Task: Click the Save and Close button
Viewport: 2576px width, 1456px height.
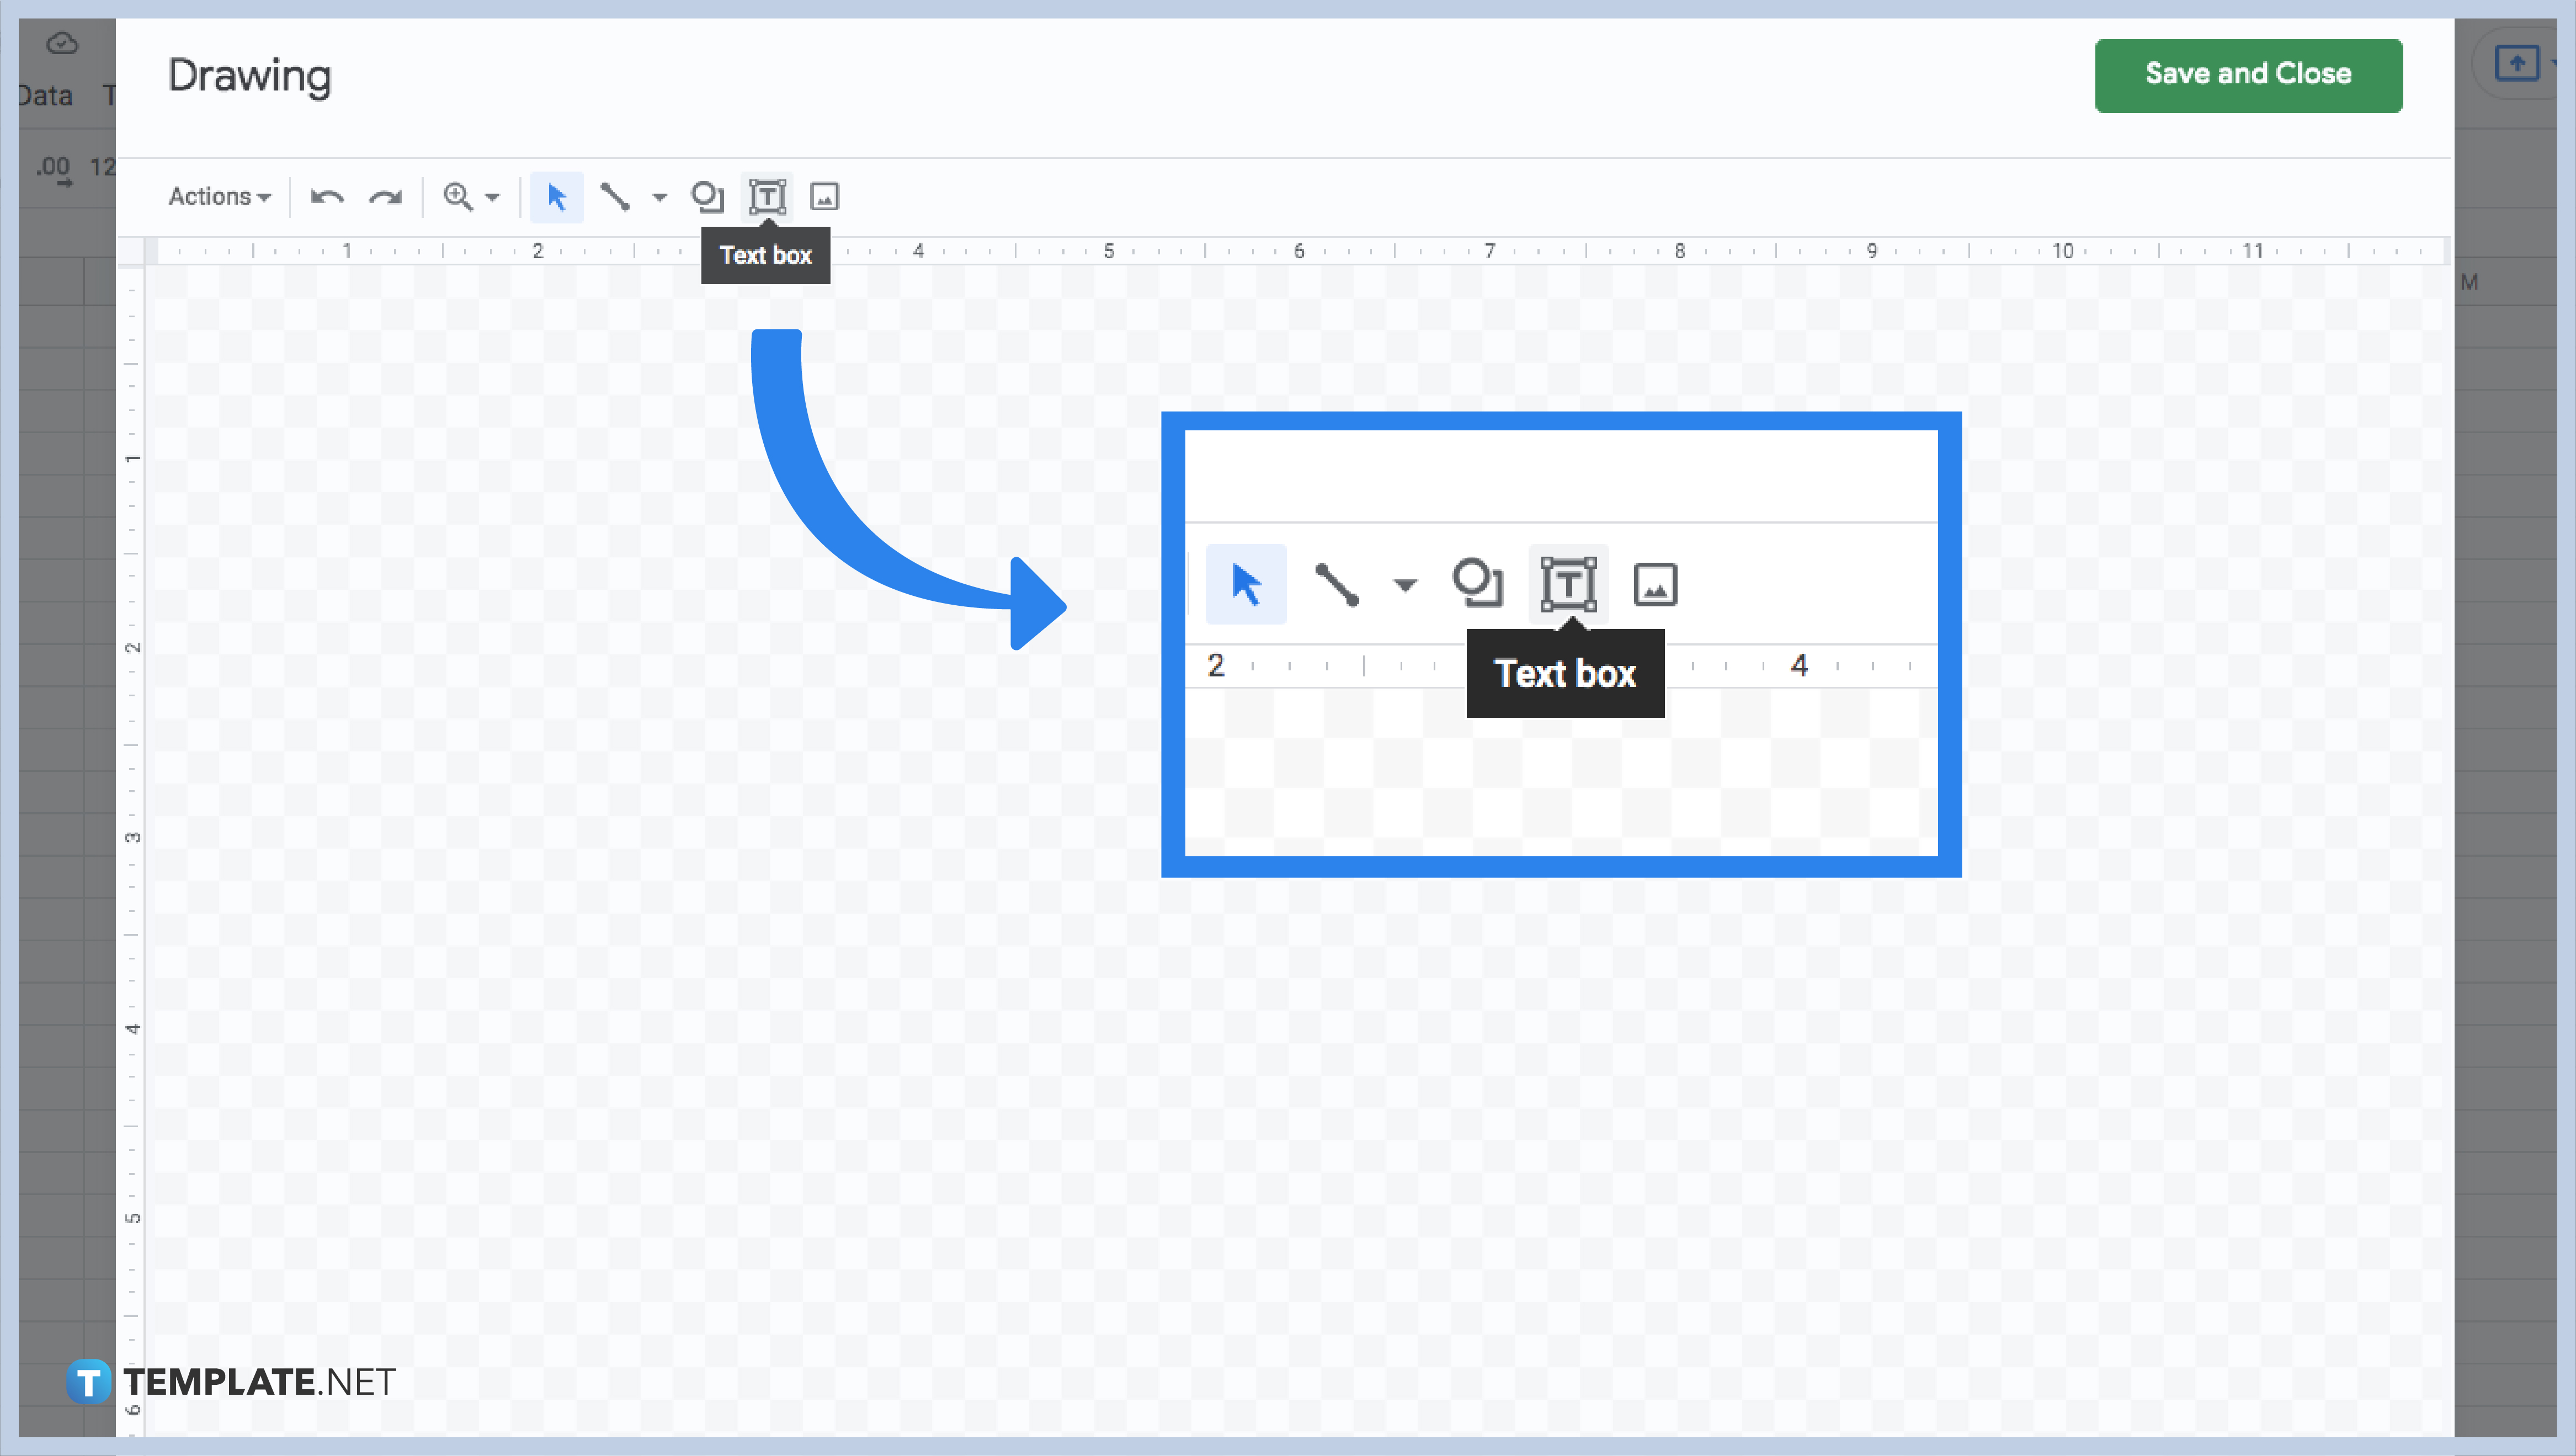Action: pyautogui.click(x=2248, y=75)
